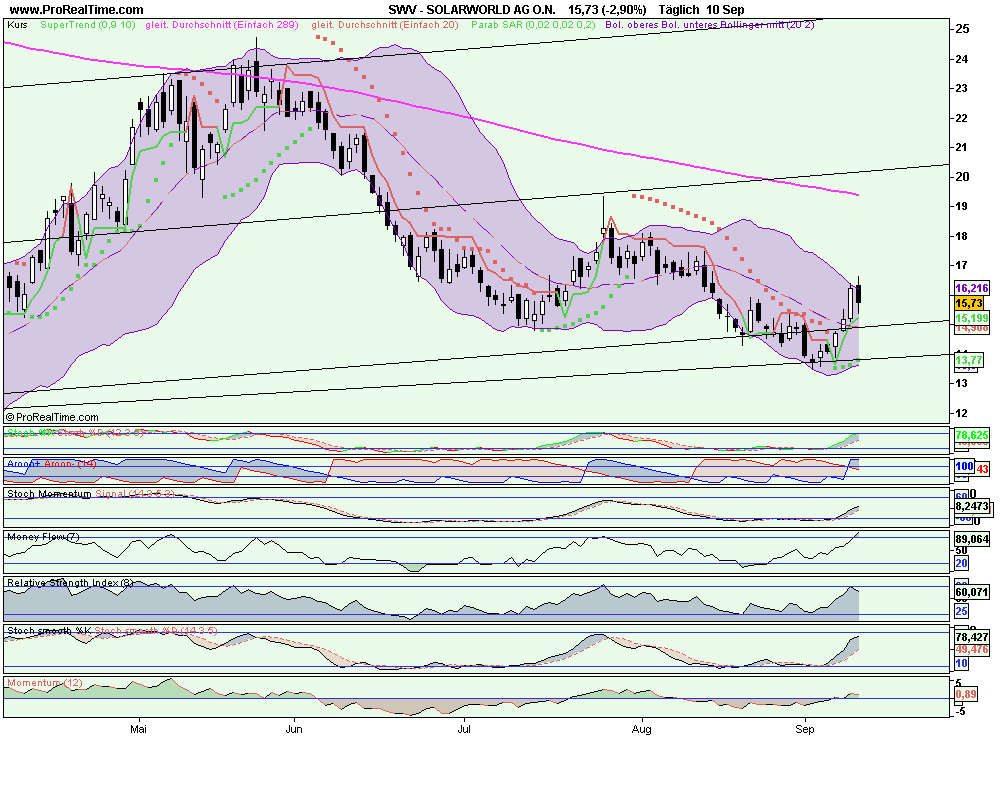Click the www.ProRealTime.com header text
1000x800 pixels.
point(77,10)
